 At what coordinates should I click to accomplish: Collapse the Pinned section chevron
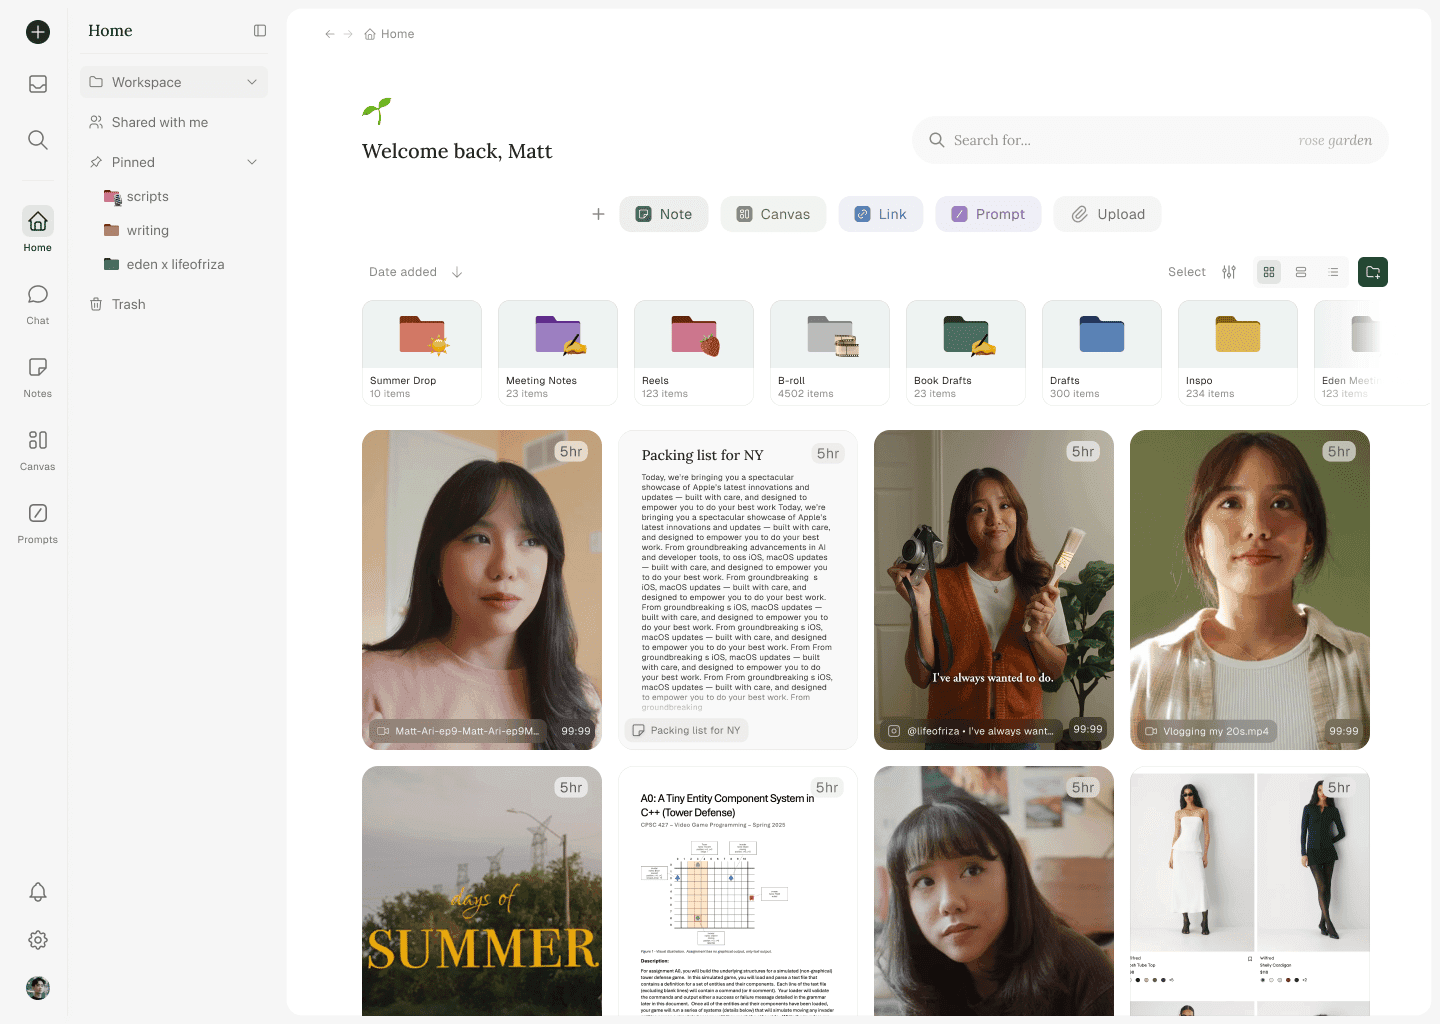point(252,162)
